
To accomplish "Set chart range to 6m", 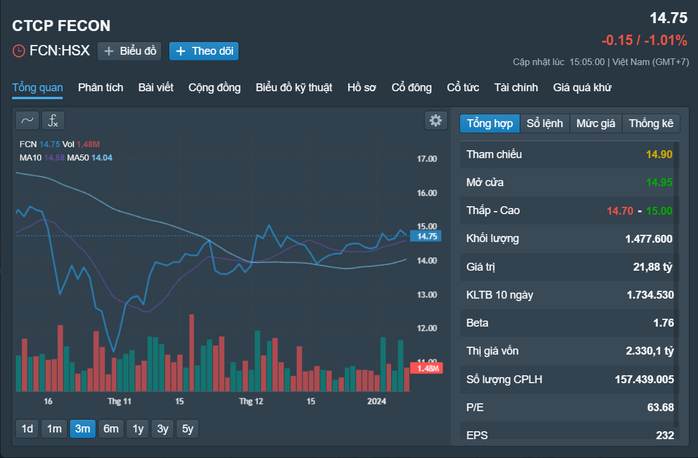I will pos(111,429).
